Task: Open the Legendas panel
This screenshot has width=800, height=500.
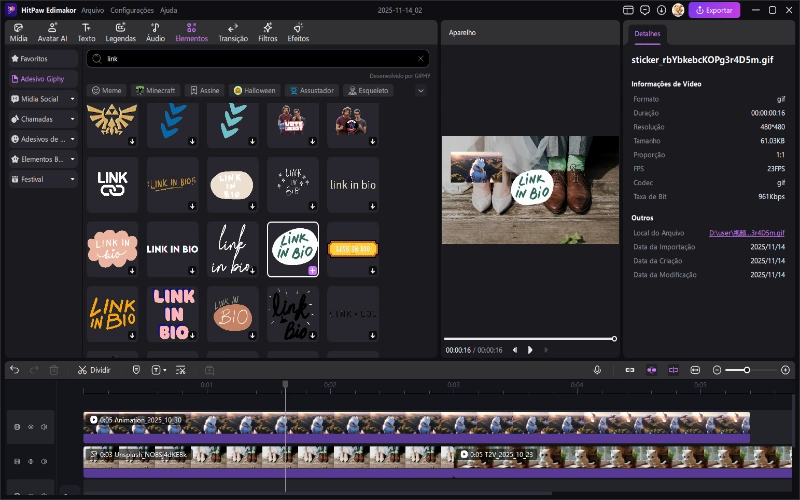Action: tap(120, 32)
